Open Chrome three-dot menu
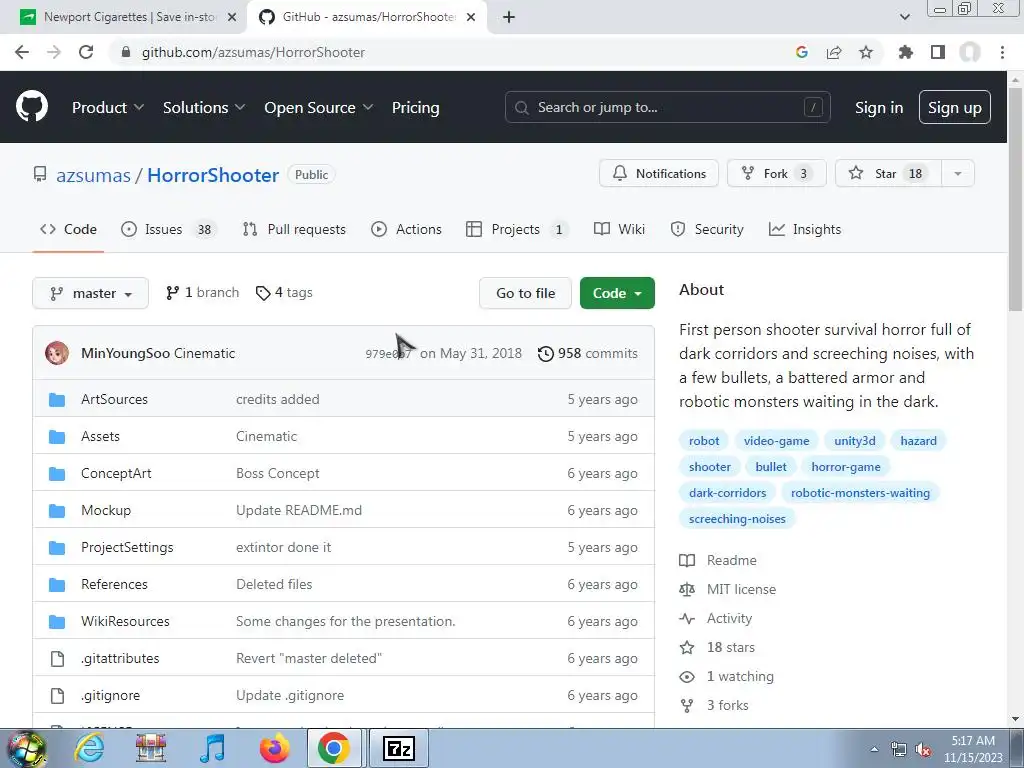Image resolution: width=1024 pixels, height=768 pixels. tap(1002, 52)
